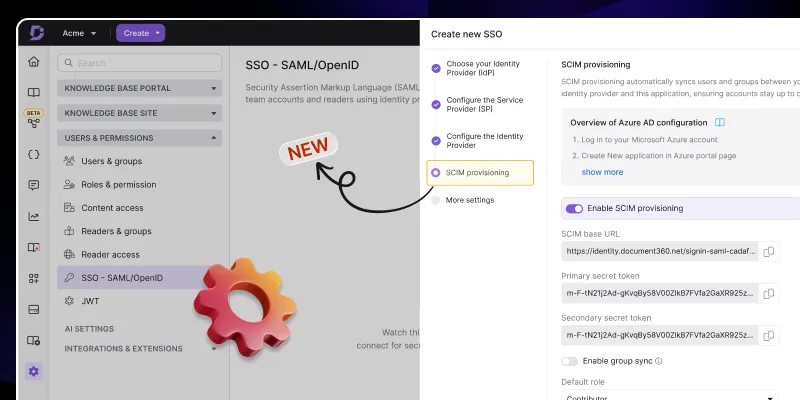Expand KNOWLEDGE BASE SITE section

click(x=139, y=113)
